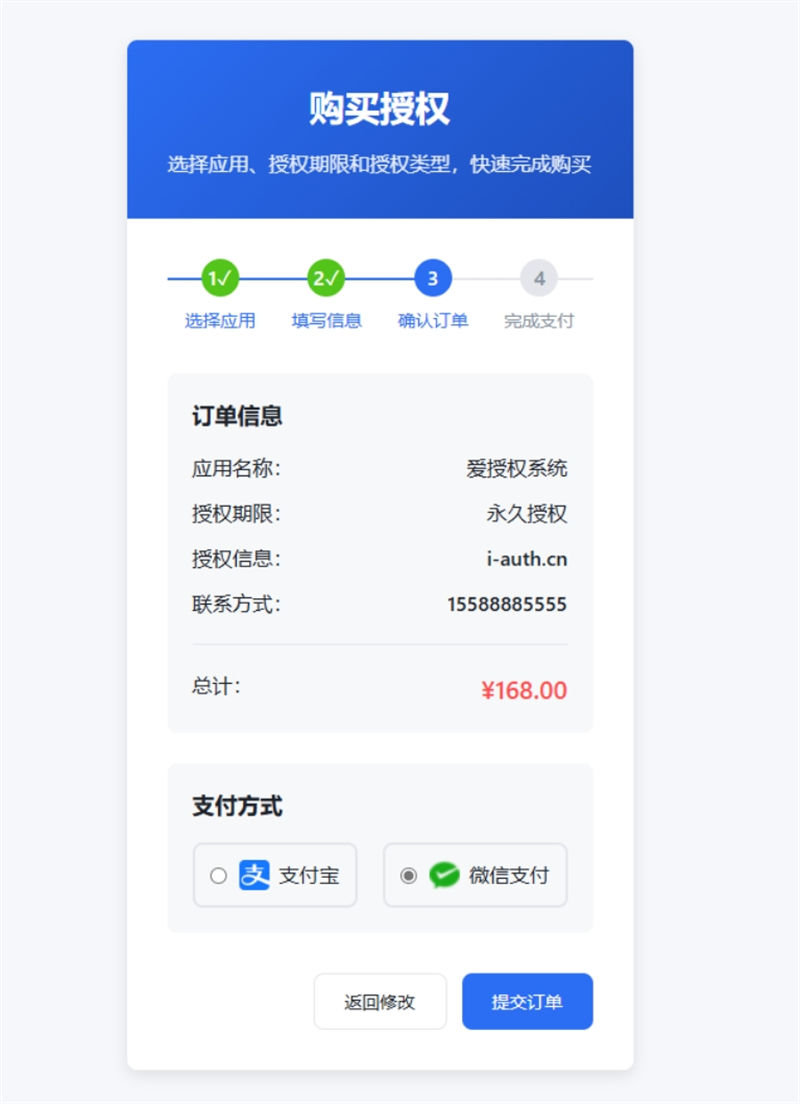Click the 15588885555 contact number
Image resolution: width=800 pixels, height=1104 pixels.
pos(507,604)
